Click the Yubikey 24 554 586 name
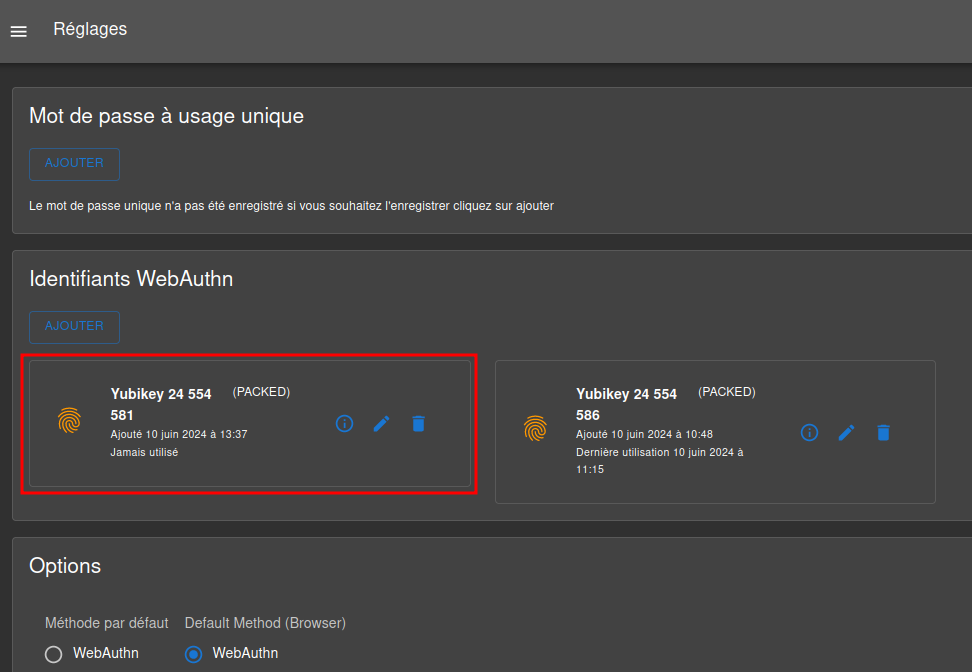This screenshot has height=672, width=972. tap(626, 404)
